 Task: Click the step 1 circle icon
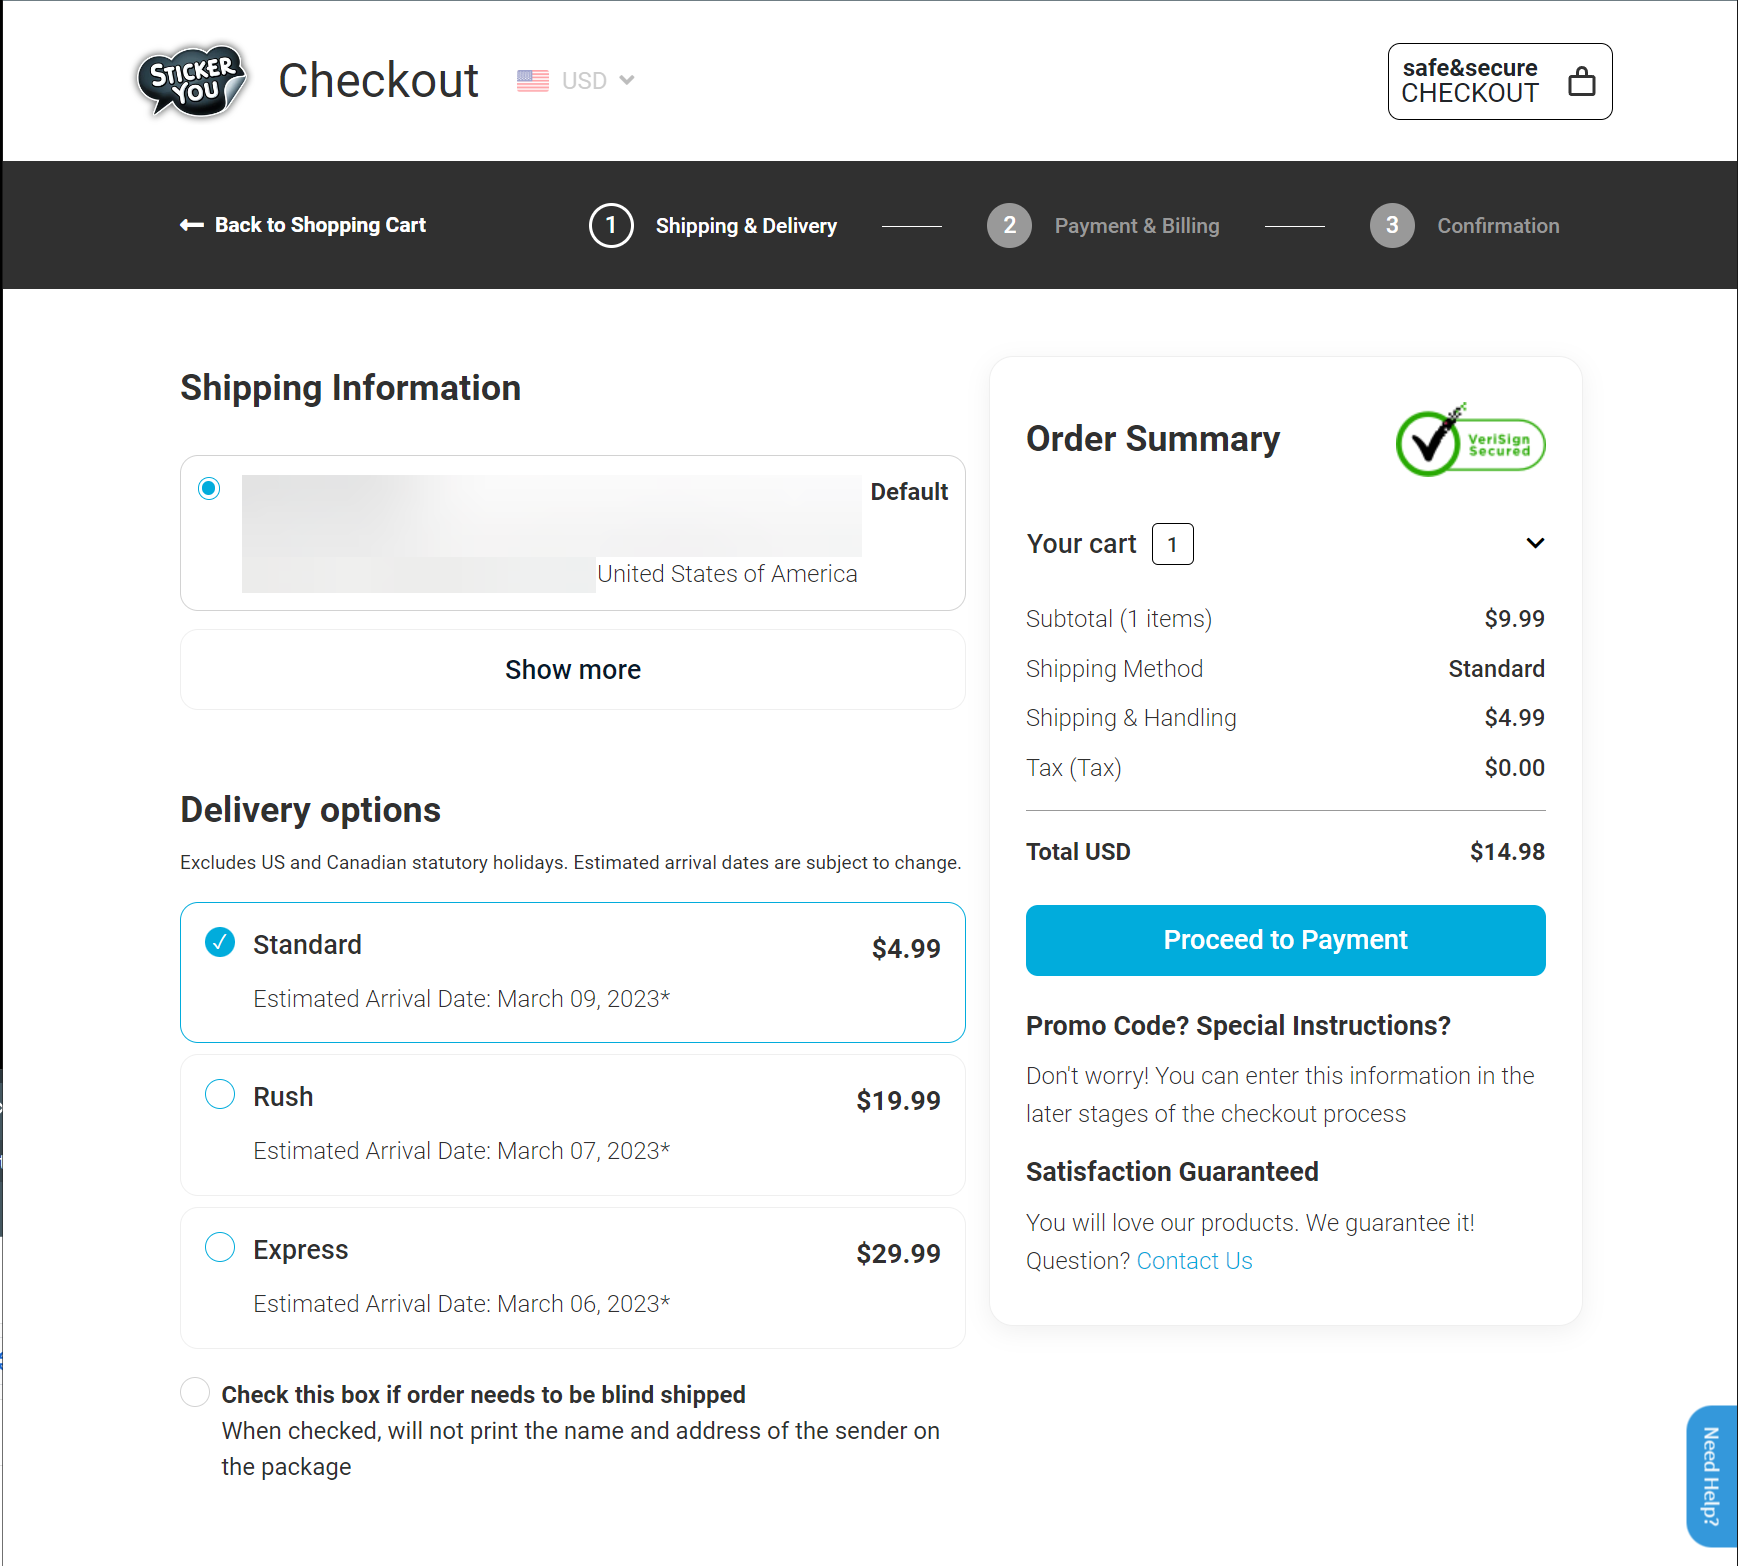[x=611, y=225]
